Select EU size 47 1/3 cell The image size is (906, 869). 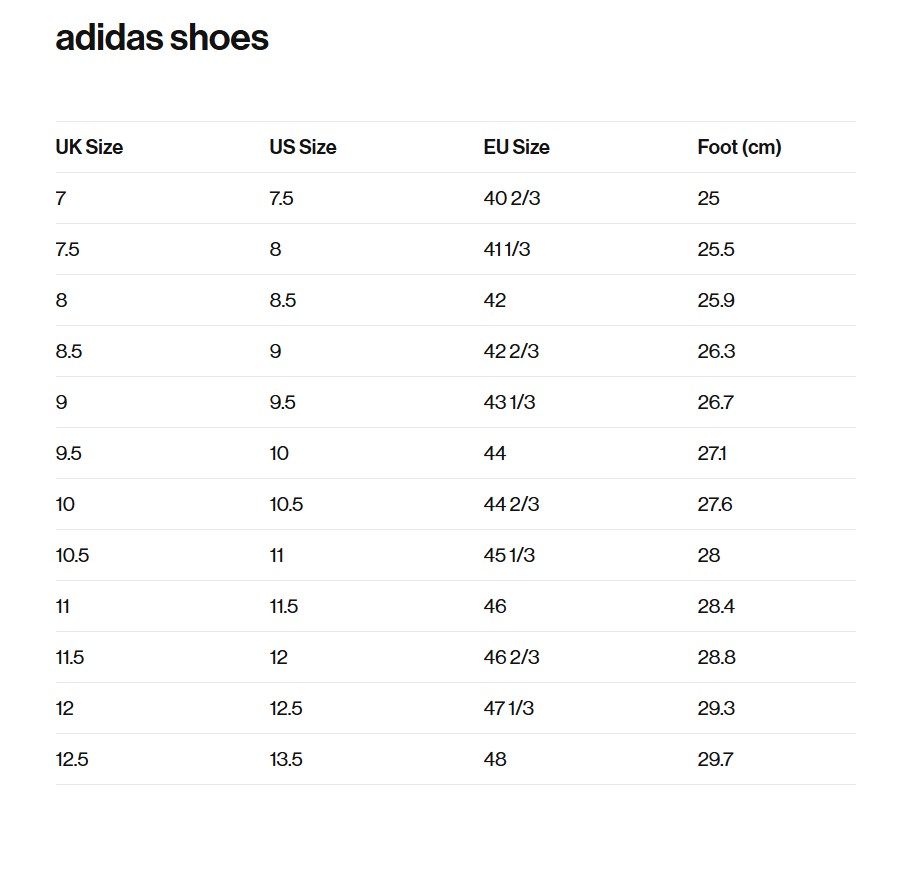point(508,708)
